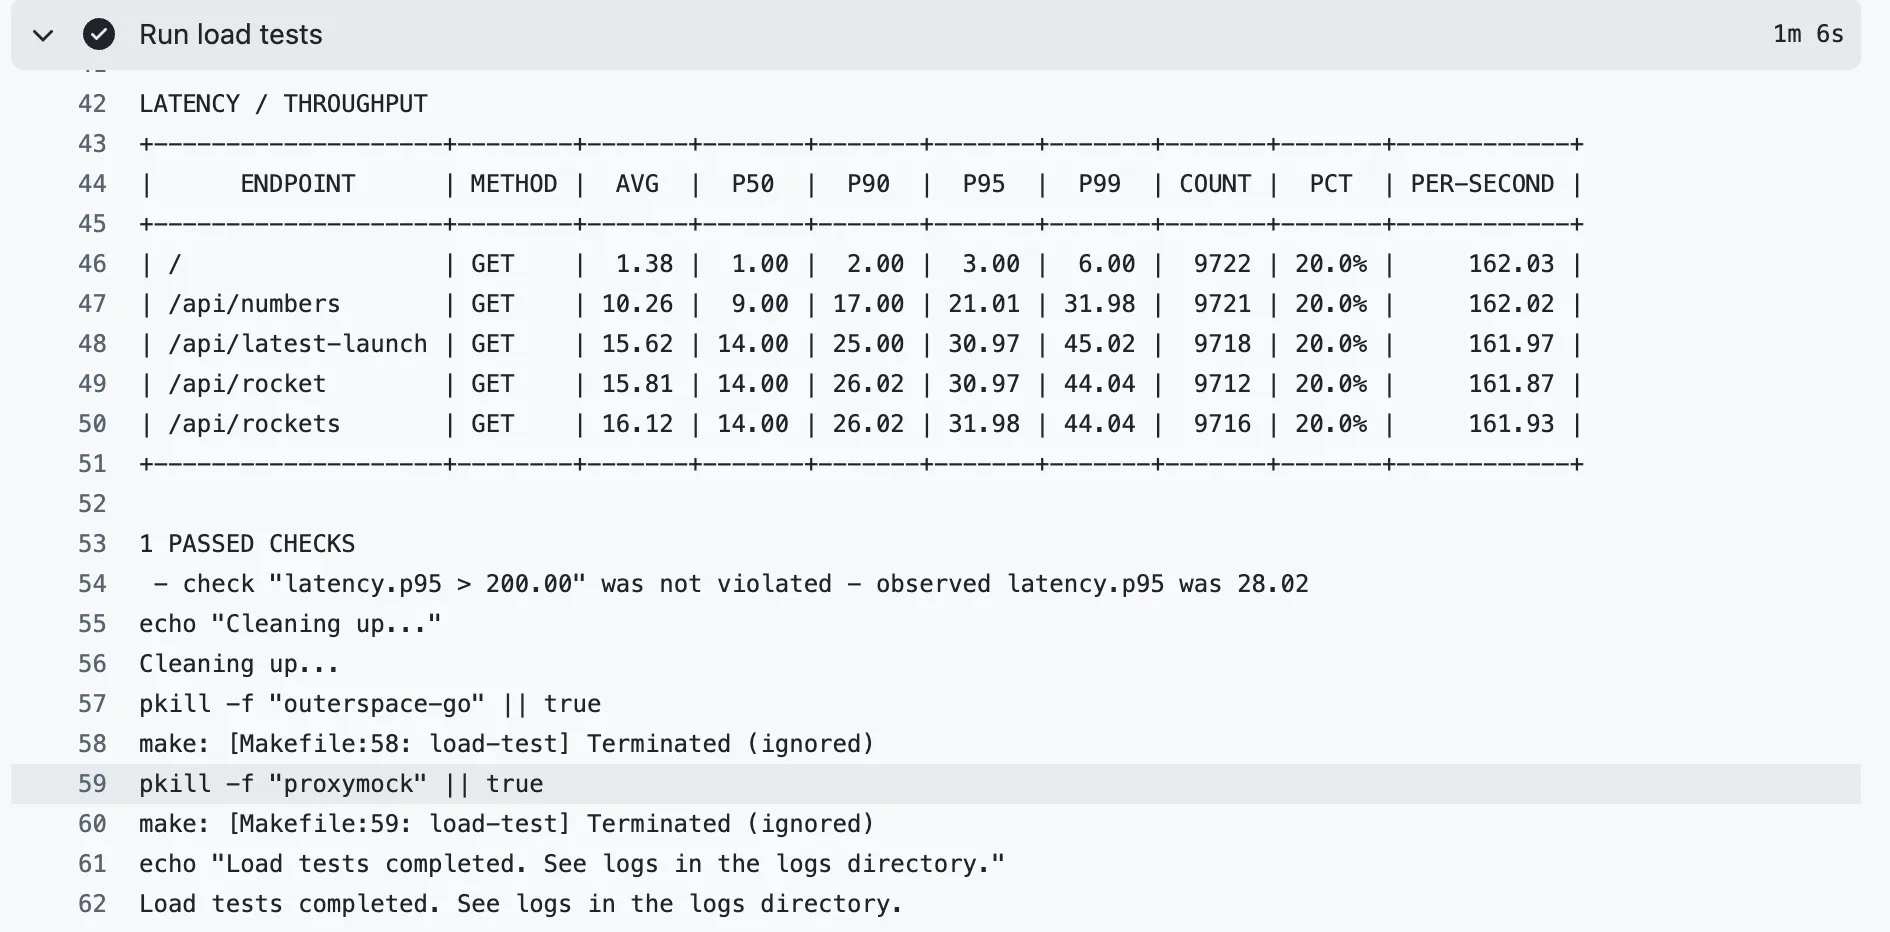1890x932 pixels.
Task: Click line 57 containing pkill outerspace-go
Action: 370,703
